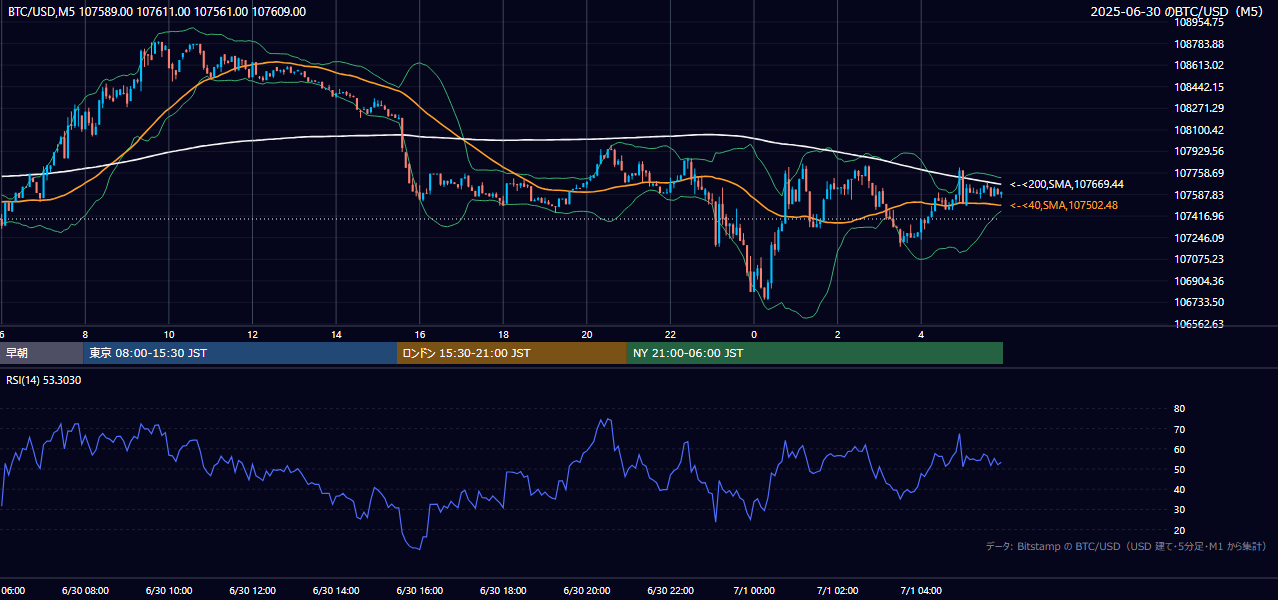The height and width of the screenshot is (600, 1278).
Task: Click price axis label 106562.63
Action: [x=1199, y=324]
